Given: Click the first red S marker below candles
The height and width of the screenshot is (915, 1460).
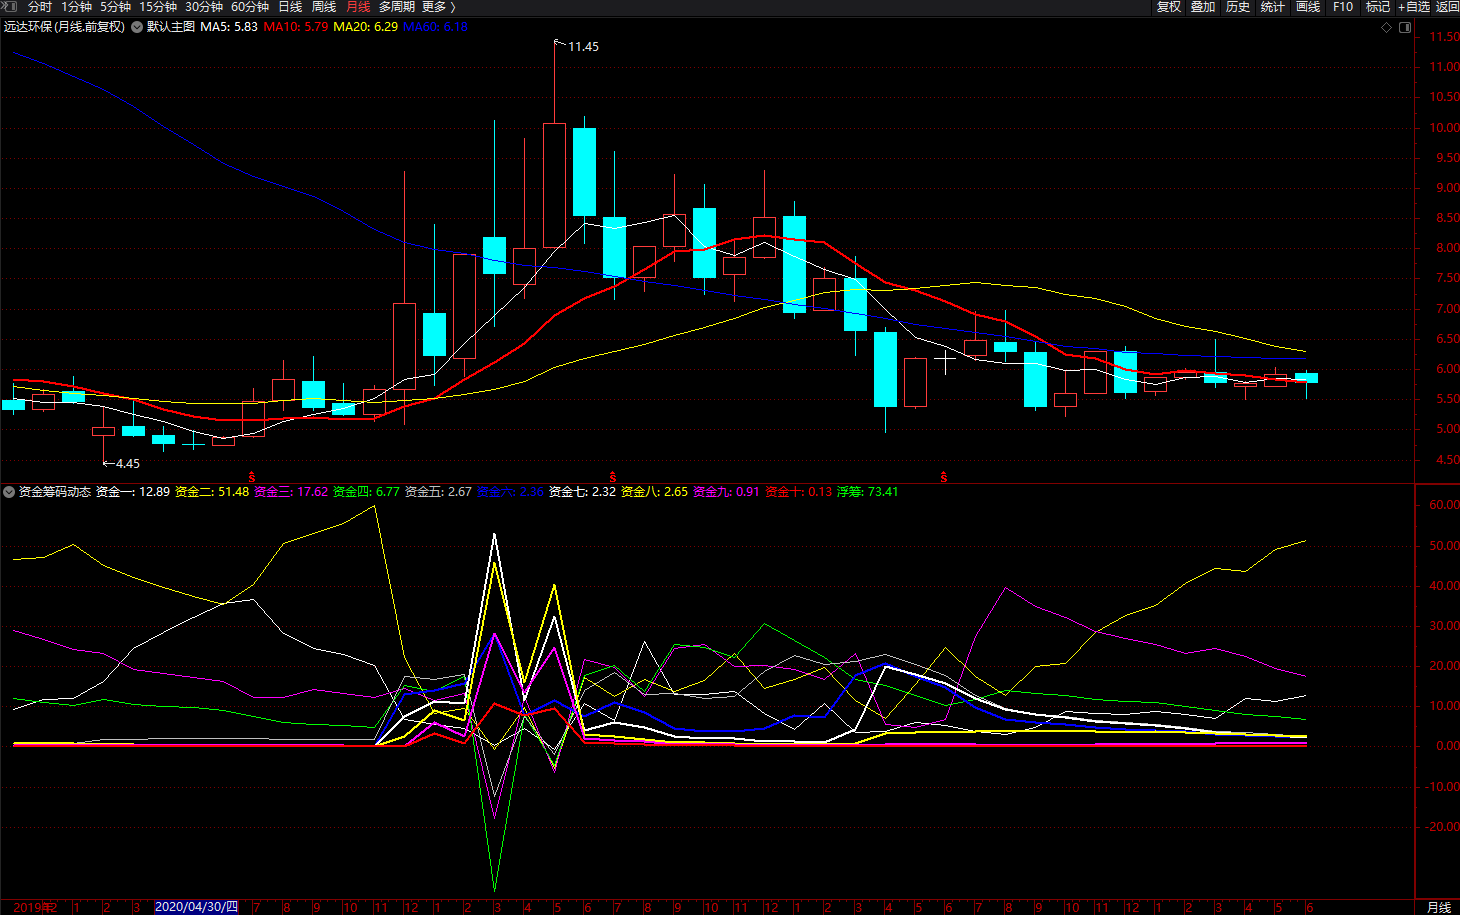Looking at the screenshot, I should (x=252, y=477).
